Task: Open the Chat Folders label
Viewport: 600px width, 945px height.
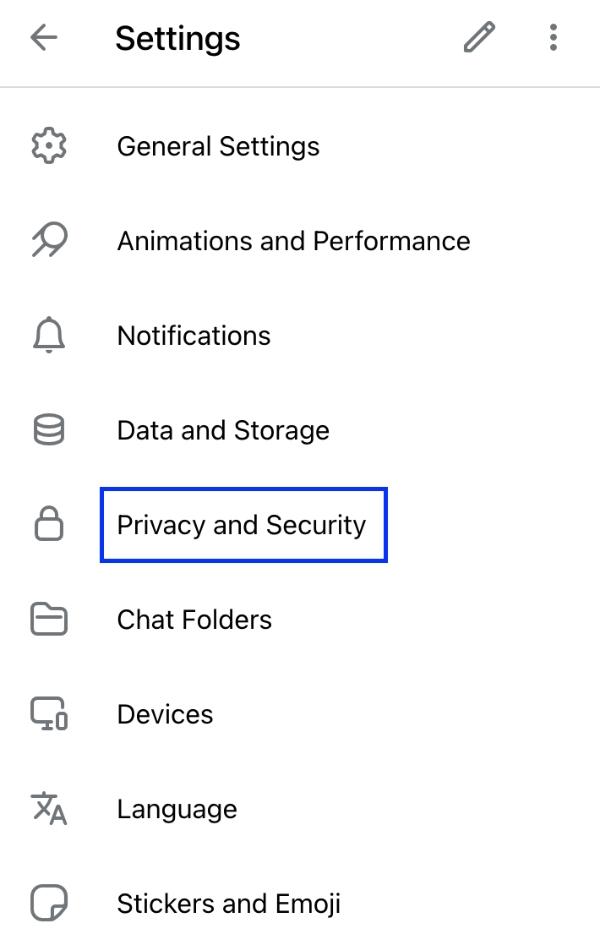Action: [194, 620]
